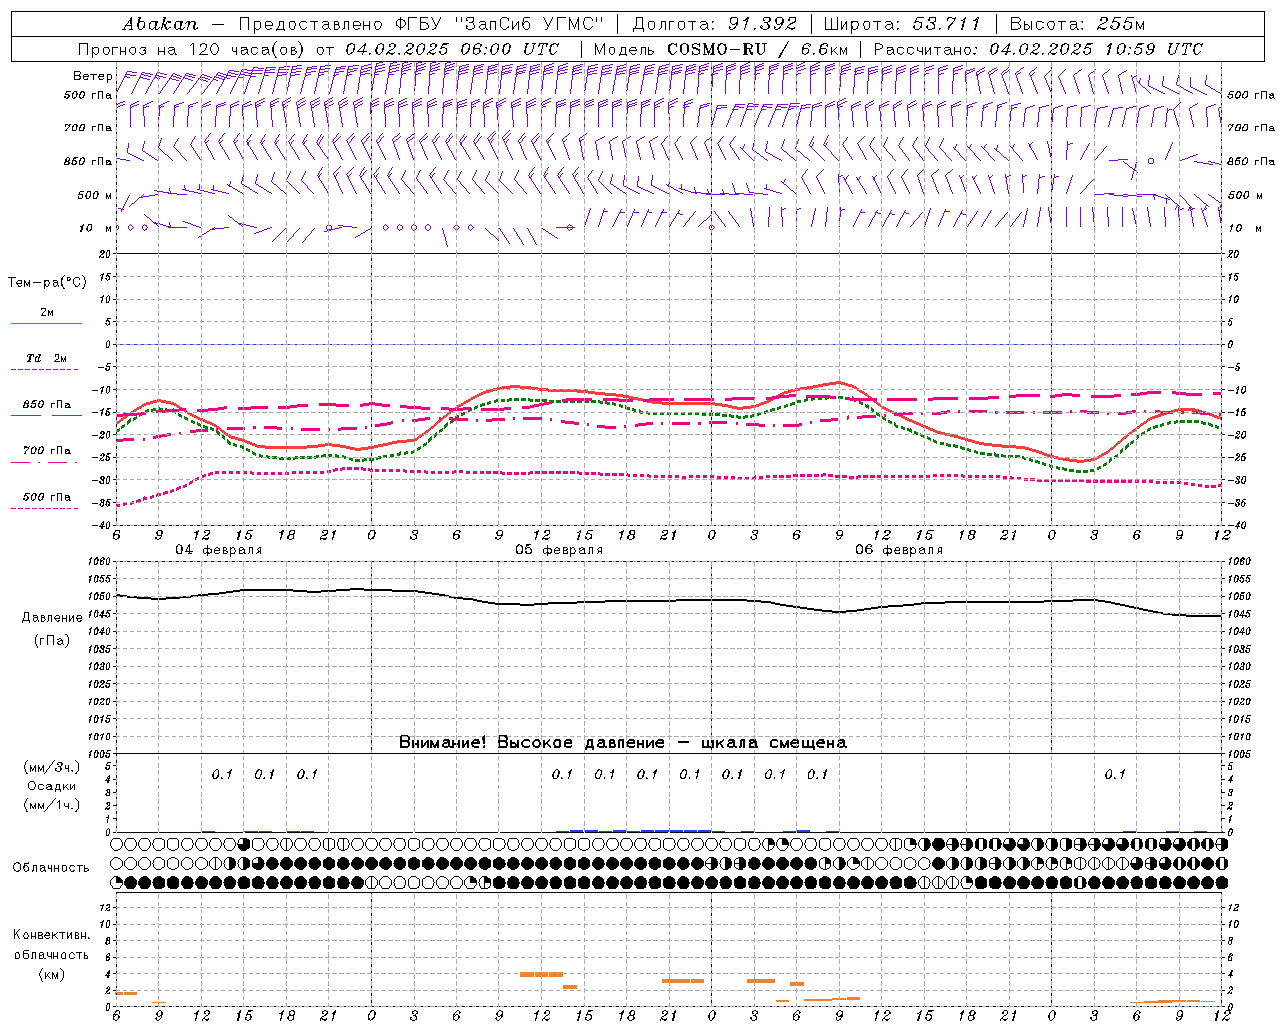This screenshot has height=1024, width=1280.
Task: Click the '04 февраля' date label
Action: pos(219,550)
